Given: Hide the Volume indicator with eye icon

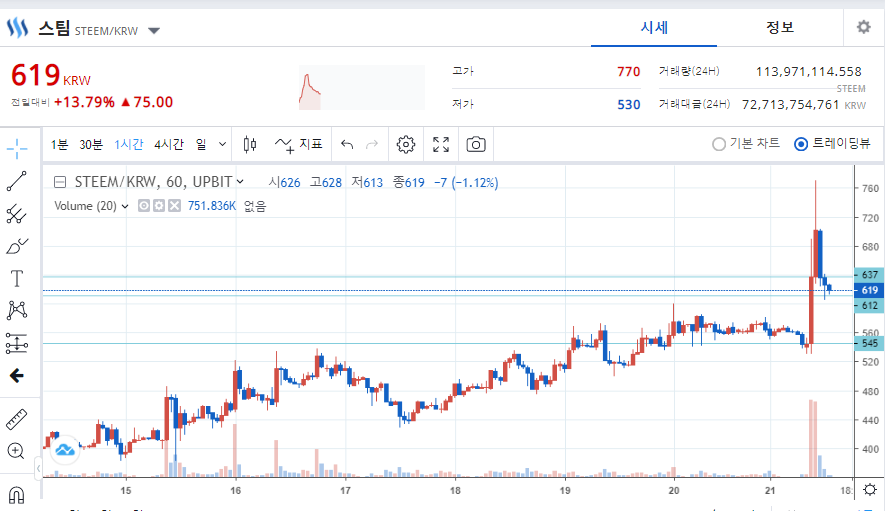Looking at the screenshot, I should coord(144,206).
